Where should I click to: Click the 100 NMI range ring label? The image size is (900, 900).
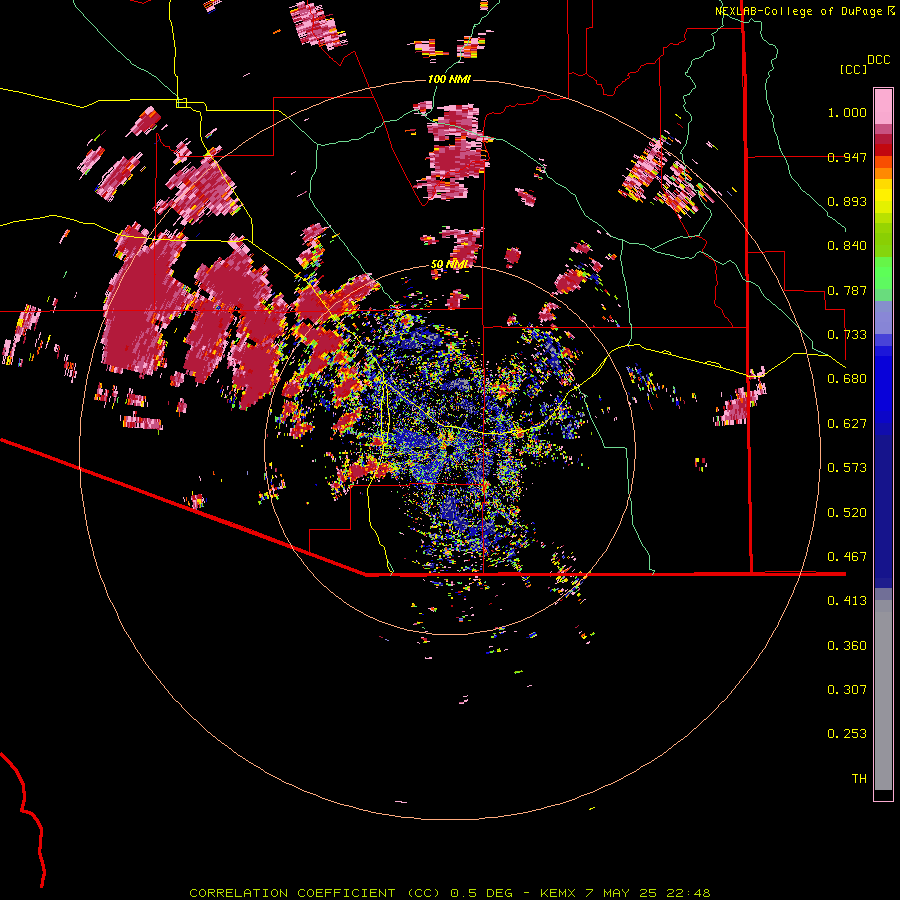[449, 79]
